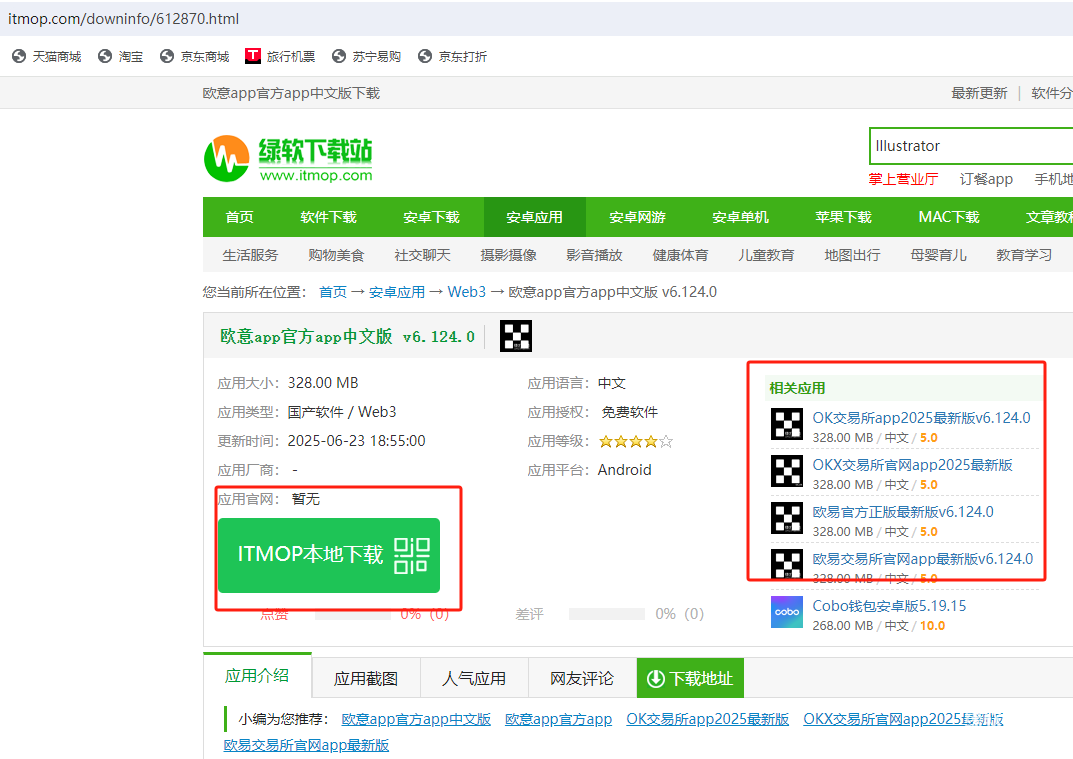Click the 天猫商城 bookmark icon

18,57
